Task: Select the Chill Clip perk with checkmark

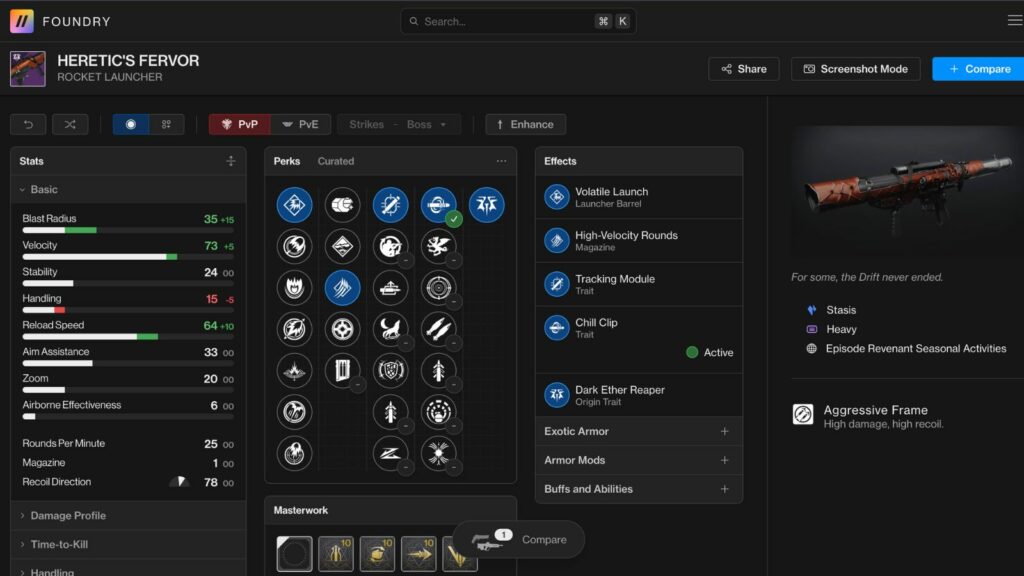Action: coord(439,205)
